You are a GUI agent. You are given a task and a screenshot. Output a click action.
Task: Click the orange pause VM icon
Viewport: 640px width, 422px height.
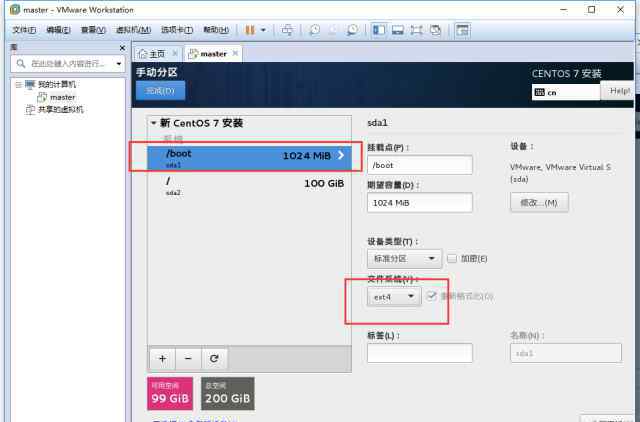click(x=250, y=30)
